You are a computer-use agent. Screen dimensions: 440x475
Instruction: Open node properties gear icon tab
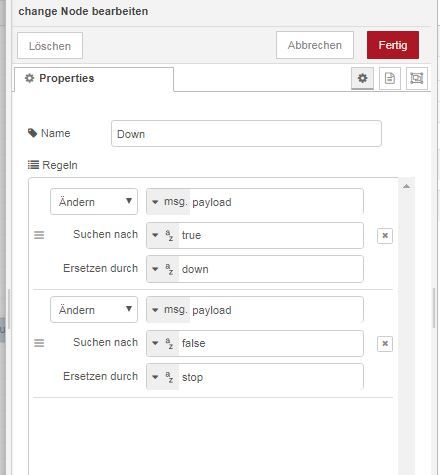point(362,78)
